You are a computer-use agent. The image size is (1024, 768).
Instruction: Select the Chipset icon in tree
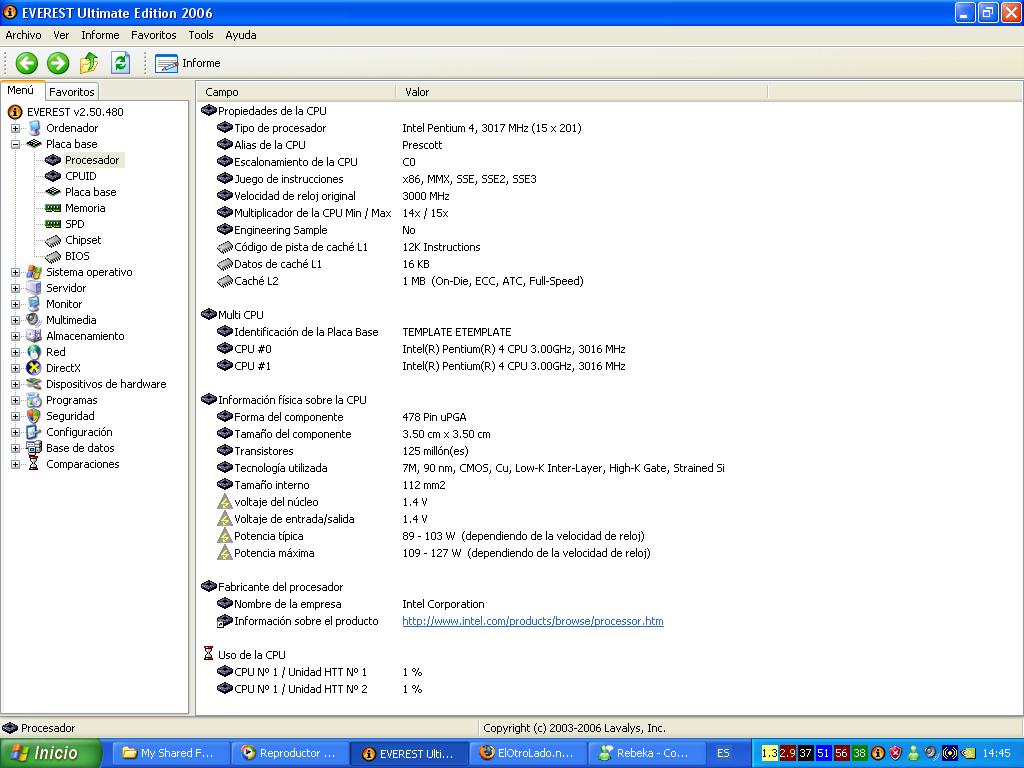(x=53, y=241)
